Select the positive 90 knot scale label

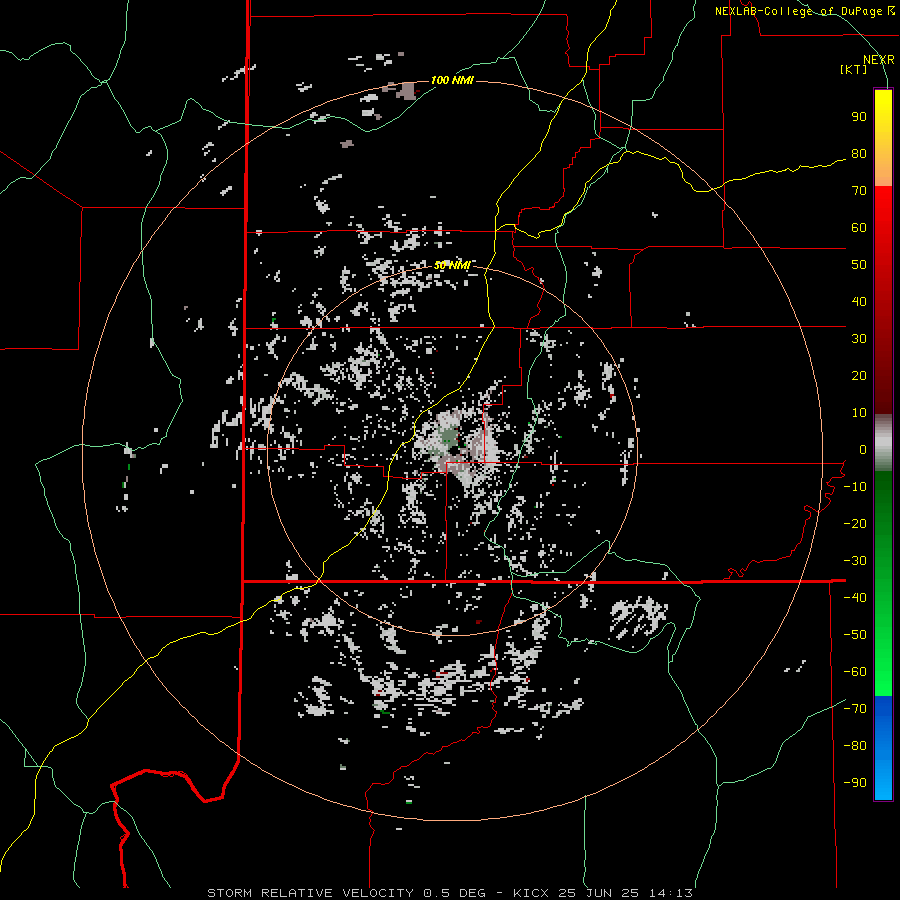(x=859, y=117)
